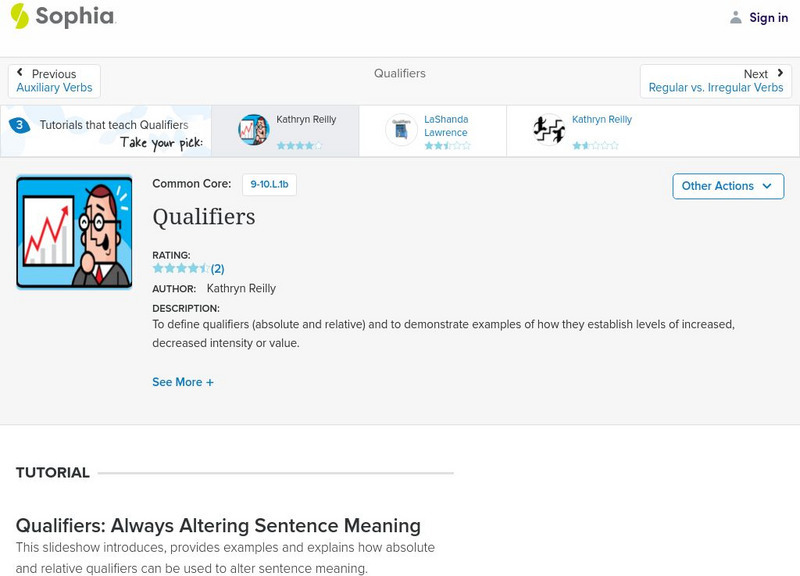Collapse Other Actions via its chevron
The image size is (800, 576).
coord(767,186)
